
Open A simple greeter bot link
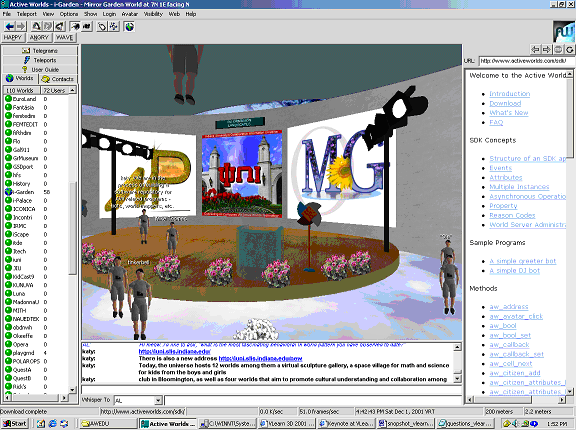(523, 261)
